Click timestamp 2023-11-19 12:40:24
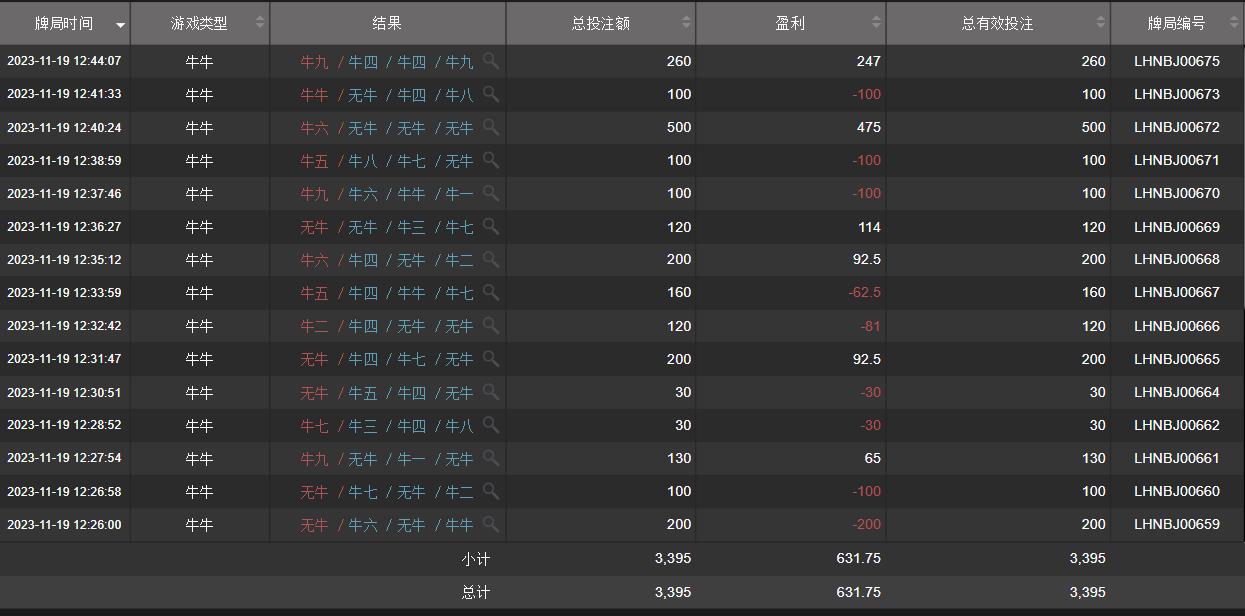 (64, 127)
